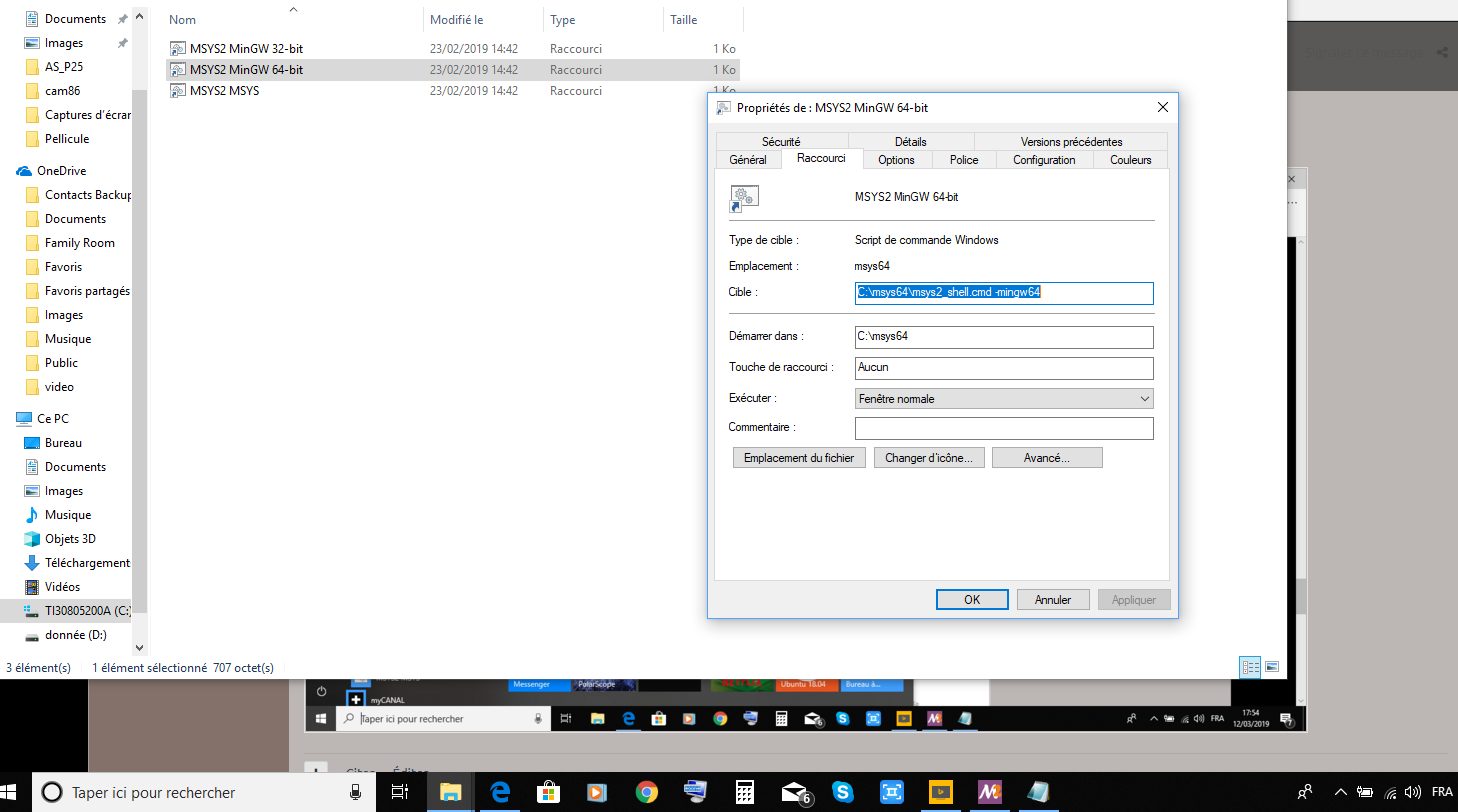Click the Changer d'icône... button
The width and height of the screenshot is (1458, 812).
pyautogui.click(x=929, y=458)
